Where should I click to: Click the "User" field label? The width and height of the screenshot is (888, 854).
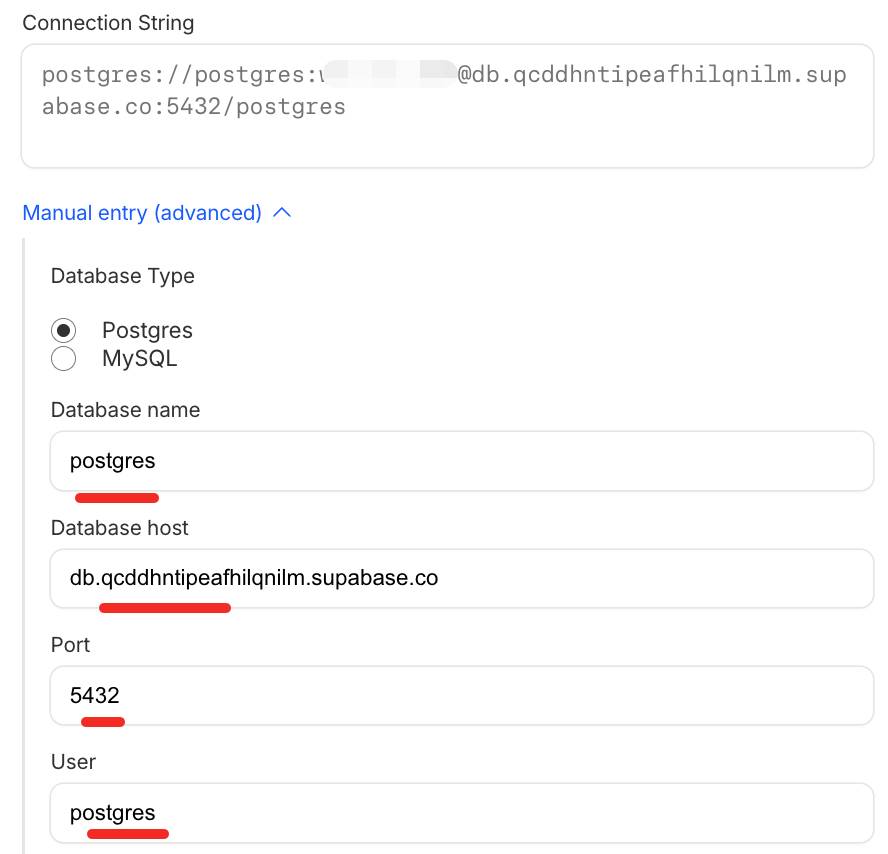pos(73,762)
